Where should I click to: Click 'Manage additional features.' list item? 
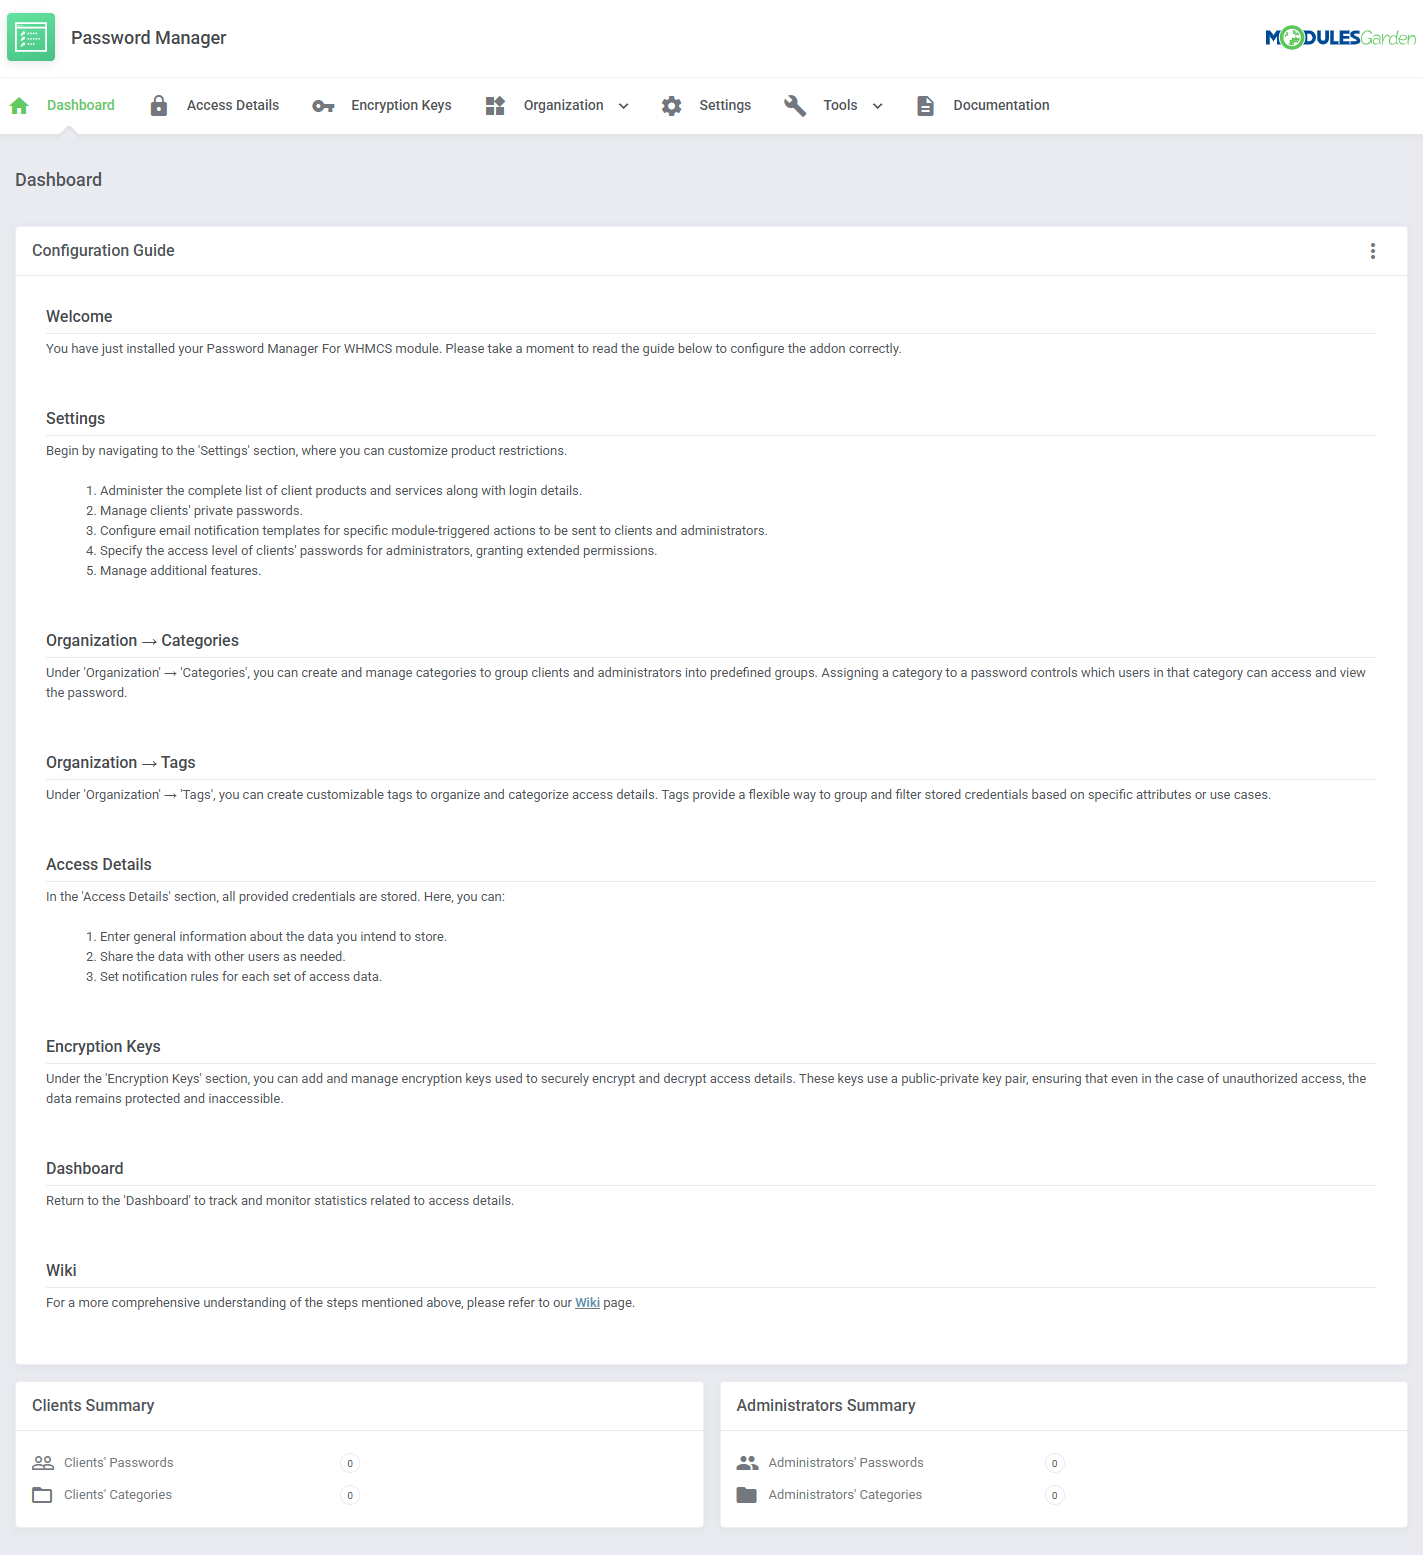tap(180, 571)
